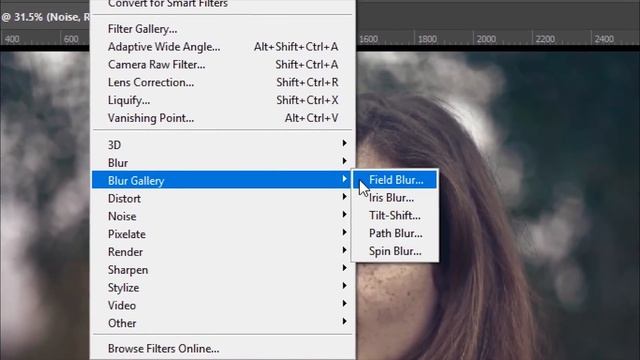Screen dimensions: 640x360
Task: Expand the Sharpen submenu
Action: (x=222, y=270)
